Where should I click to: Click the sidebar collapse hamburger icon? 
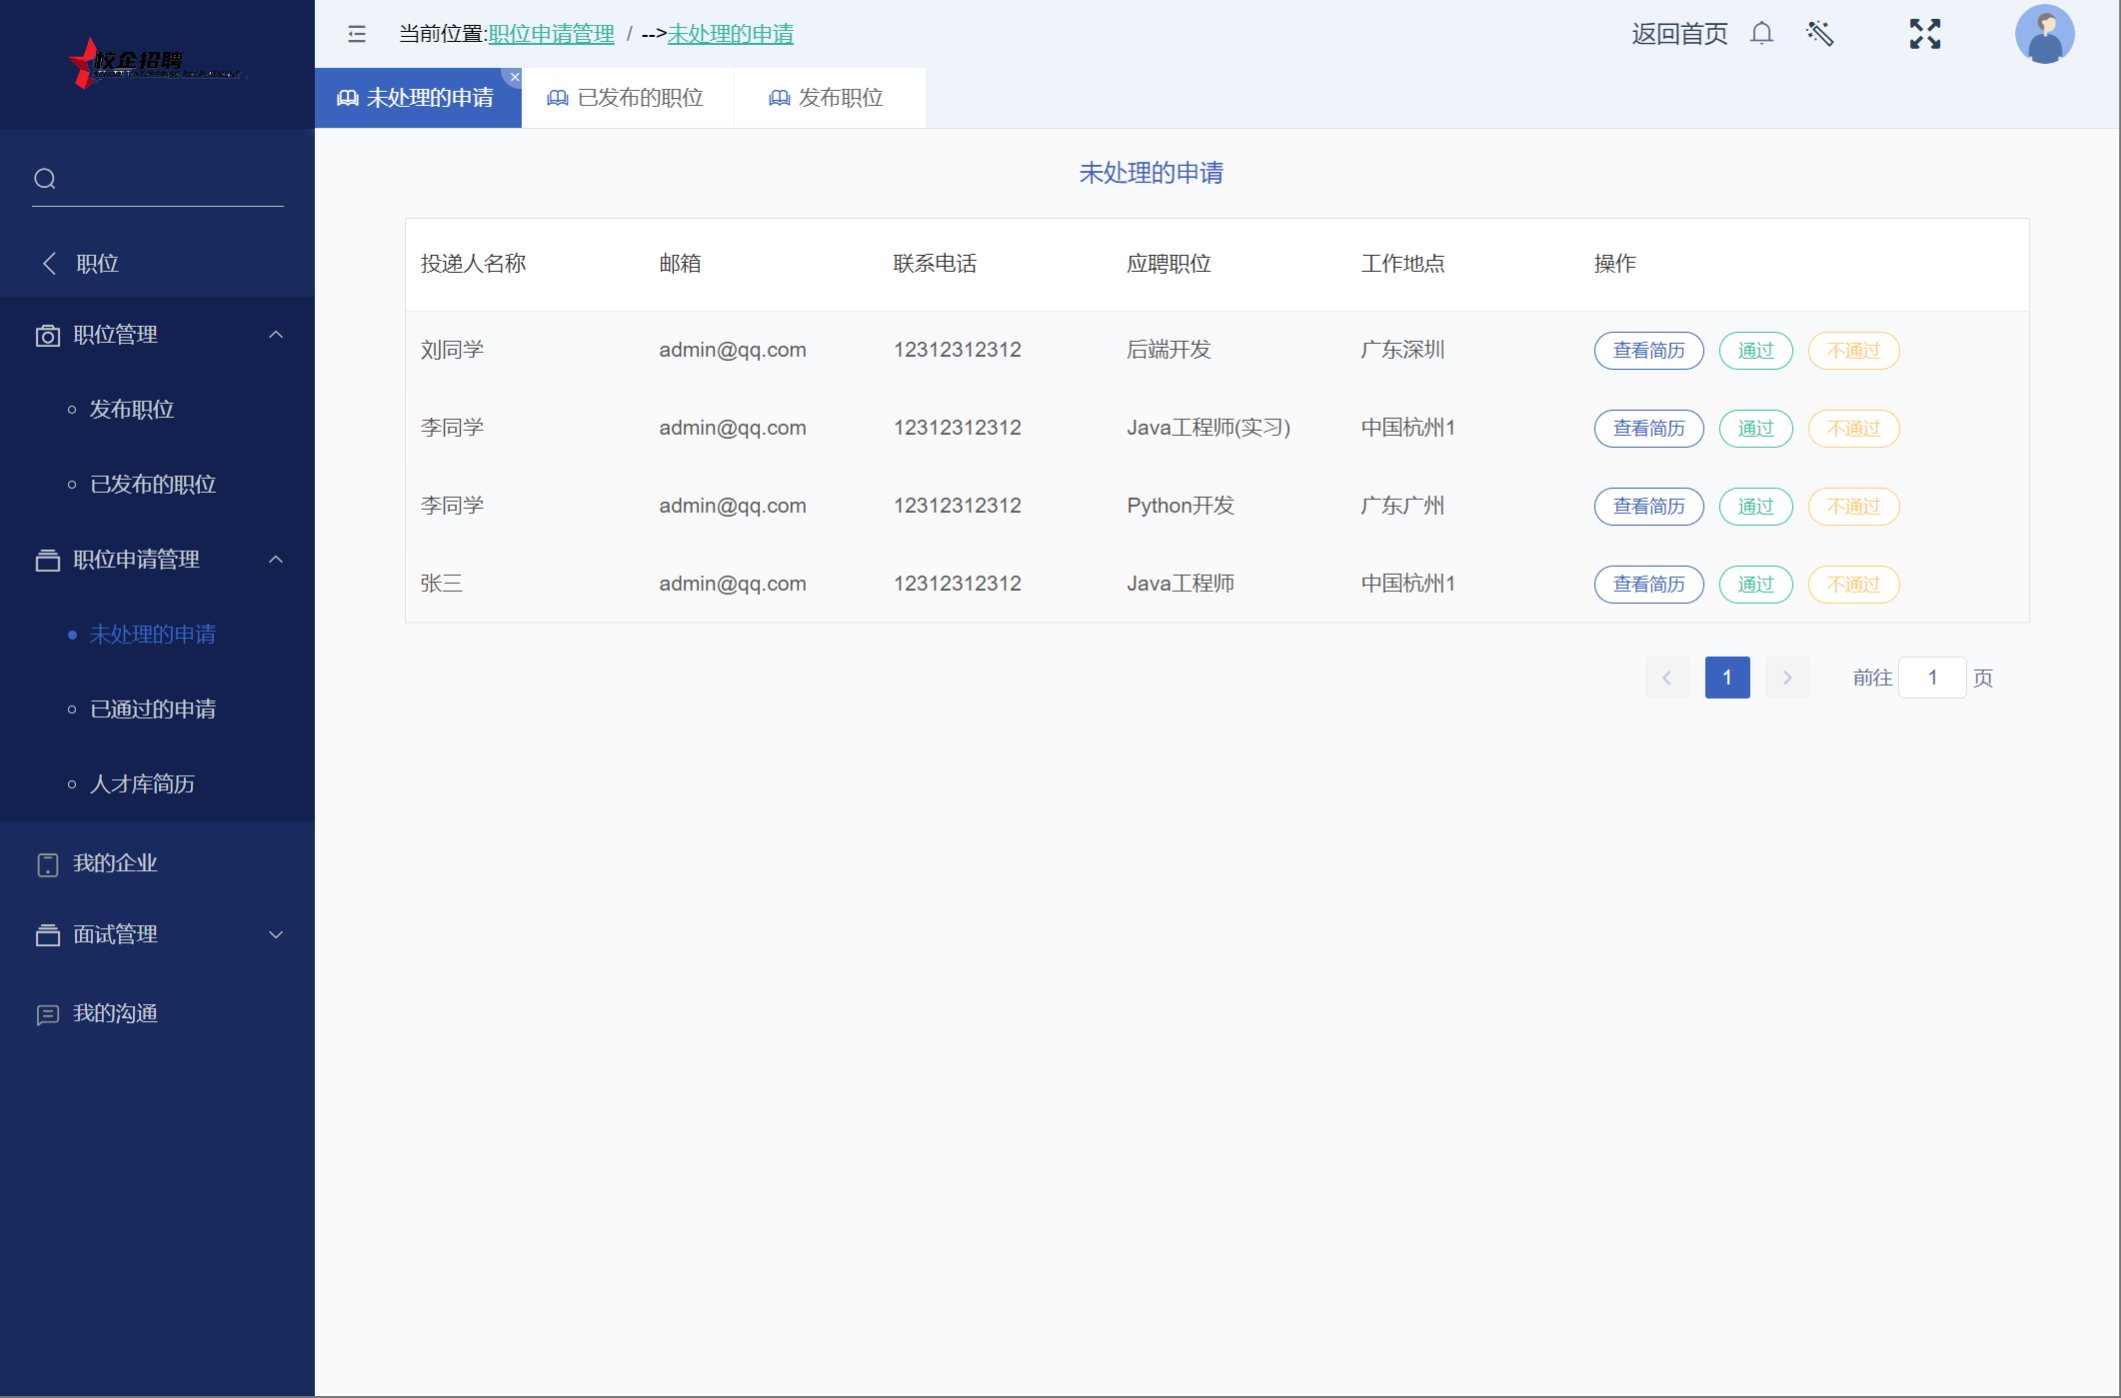[x=357, y=34]
